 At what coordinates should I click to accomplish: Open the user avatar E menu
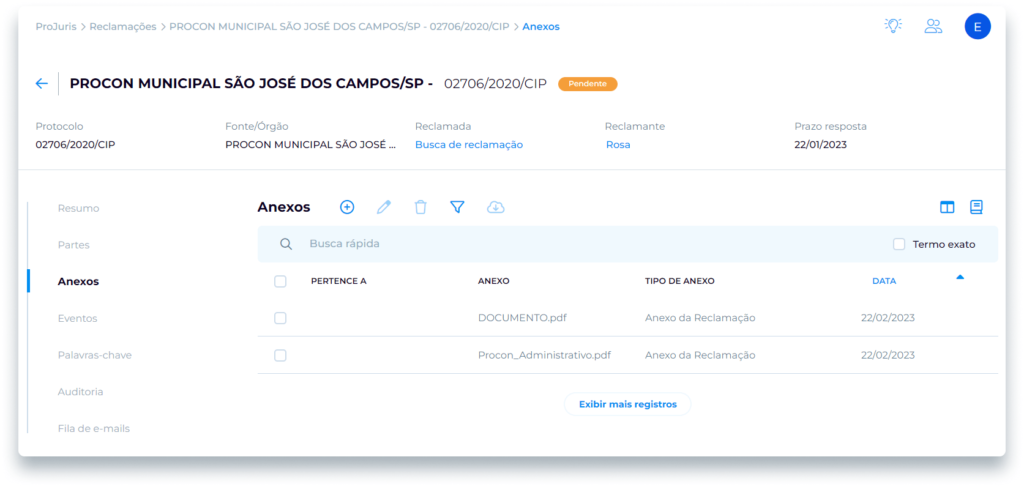(977, 27)
